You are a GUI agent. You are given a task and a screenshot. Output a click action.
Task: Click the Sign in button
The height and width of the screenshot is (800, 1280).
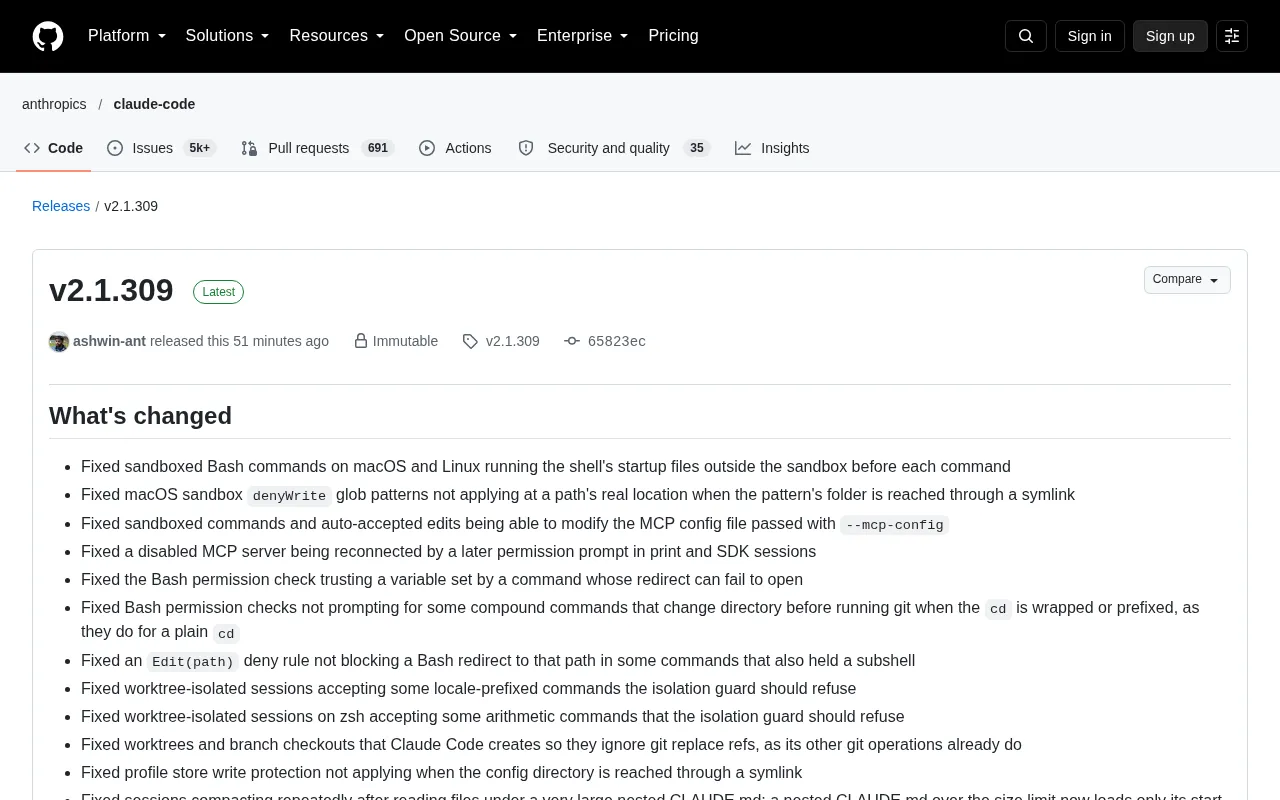1089,36
